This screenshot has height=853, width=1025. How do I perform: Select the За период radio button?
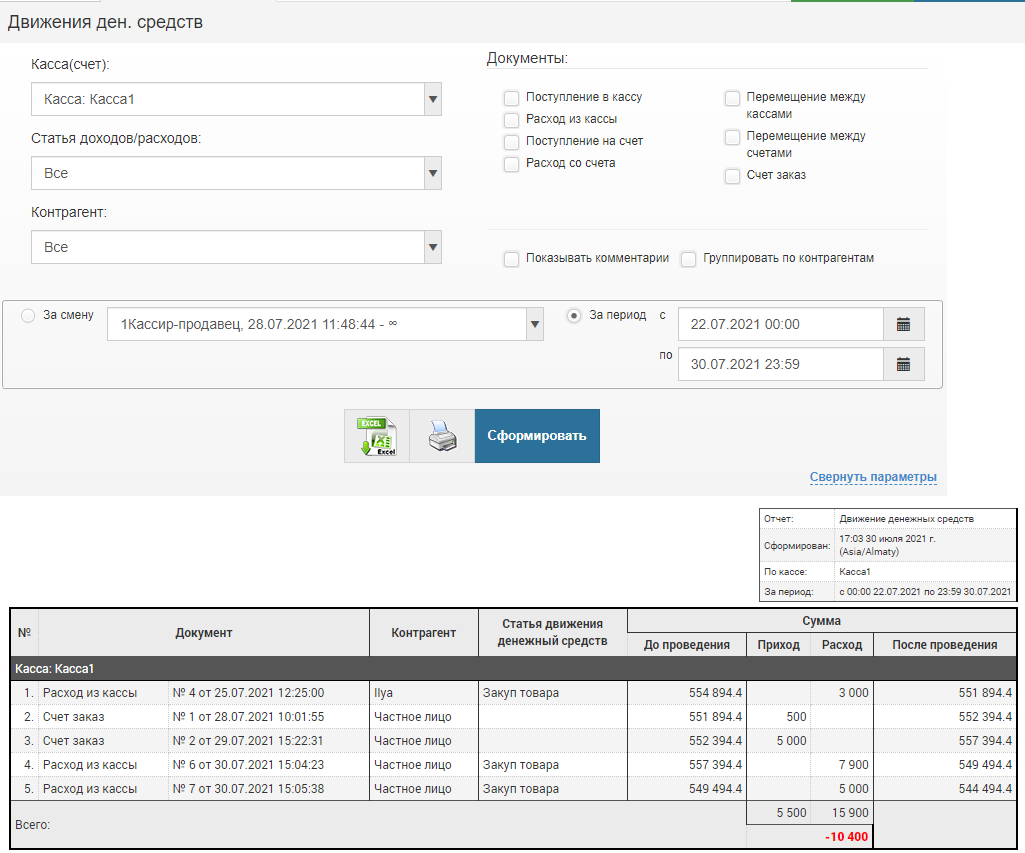[574, 315]
